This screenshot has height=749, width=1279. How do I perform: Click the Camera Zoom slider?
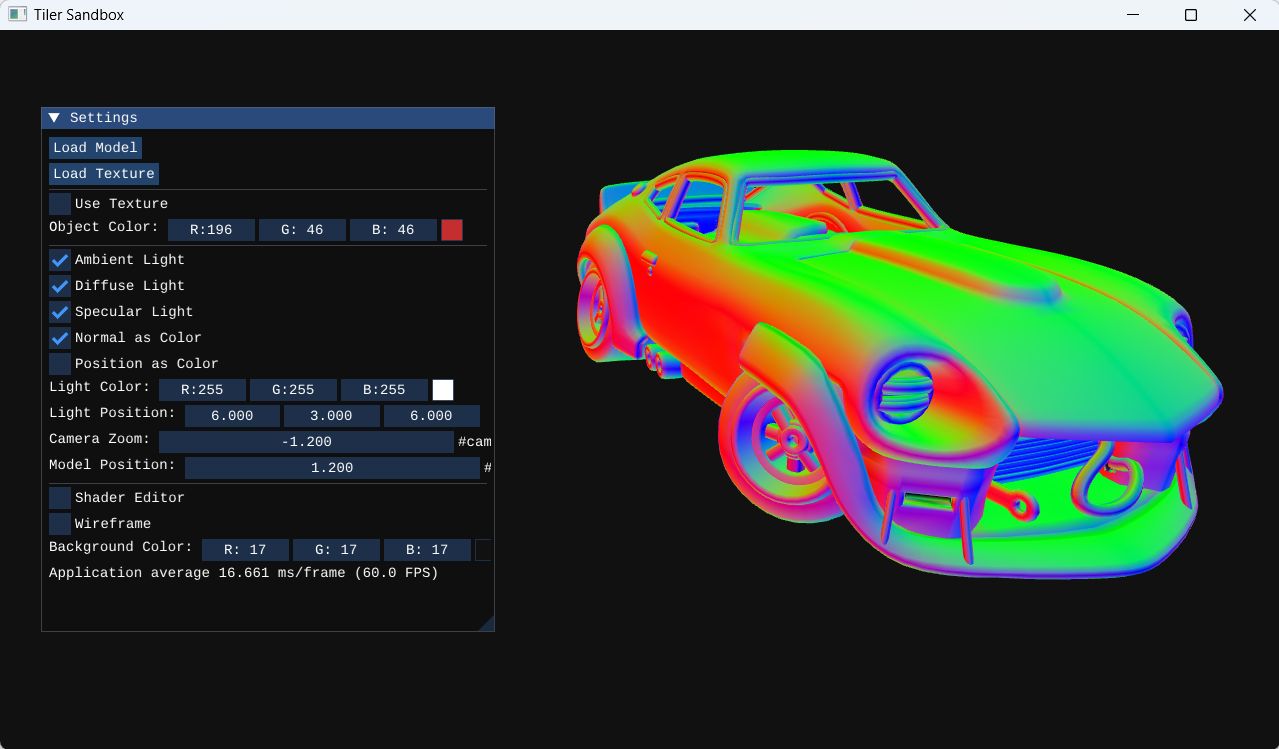pos(306,442)
